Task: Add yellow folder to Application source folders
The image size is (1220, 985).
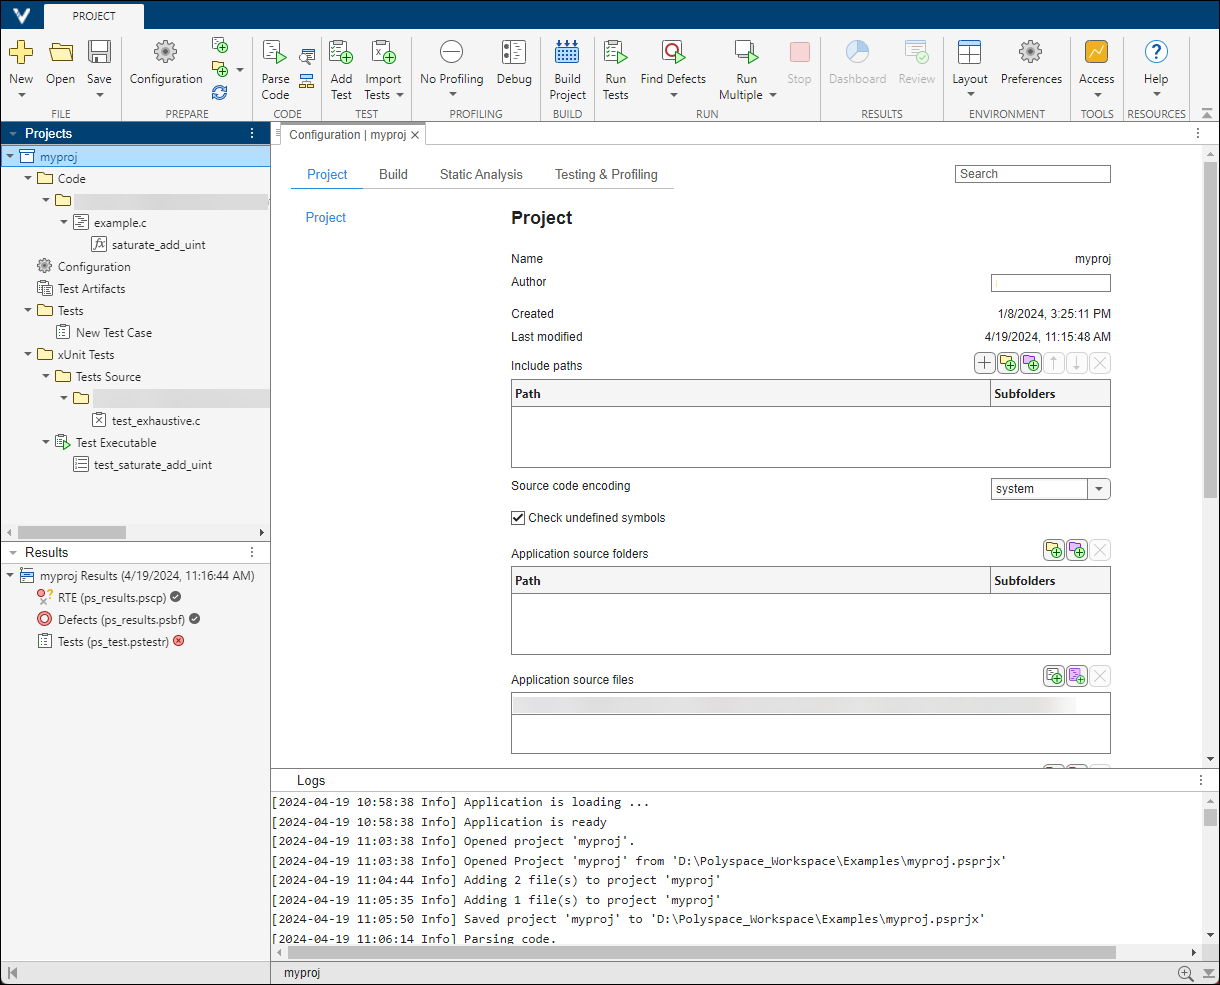Action: pyautogui.click(x=1054, y=551)
